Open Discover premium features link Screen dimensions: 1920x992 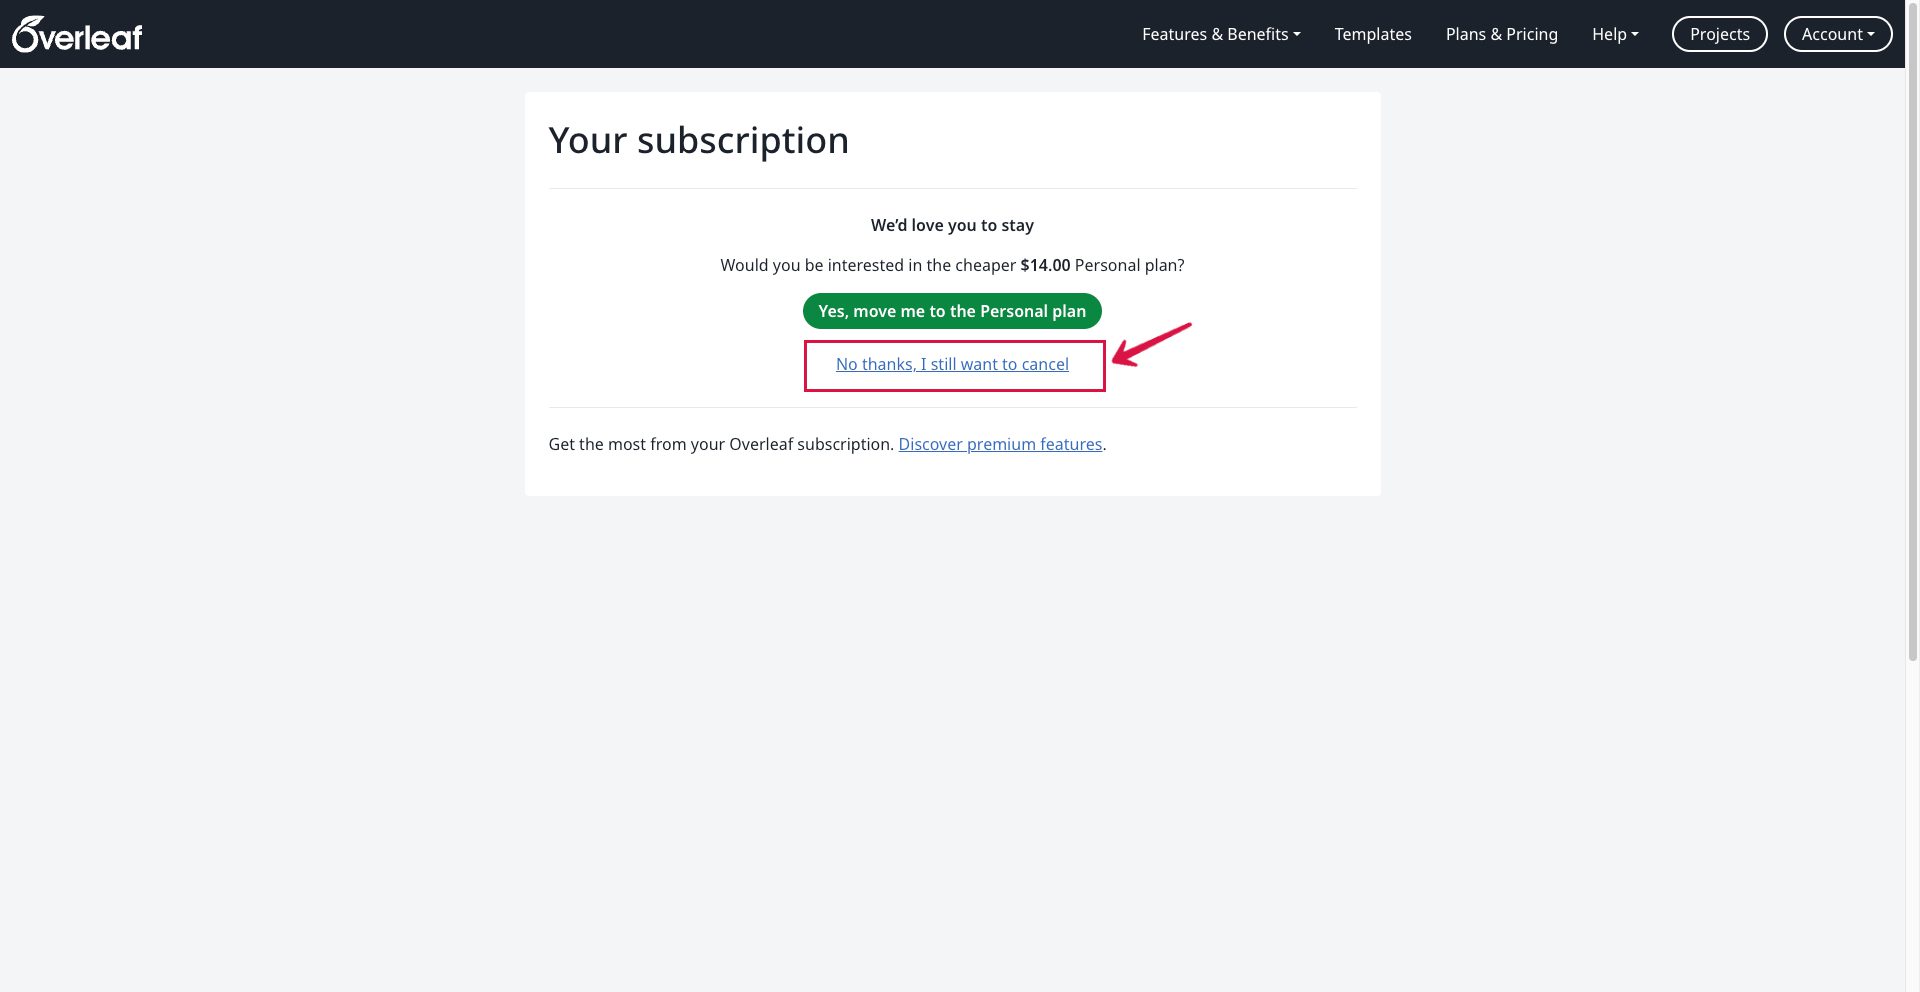1000,444
